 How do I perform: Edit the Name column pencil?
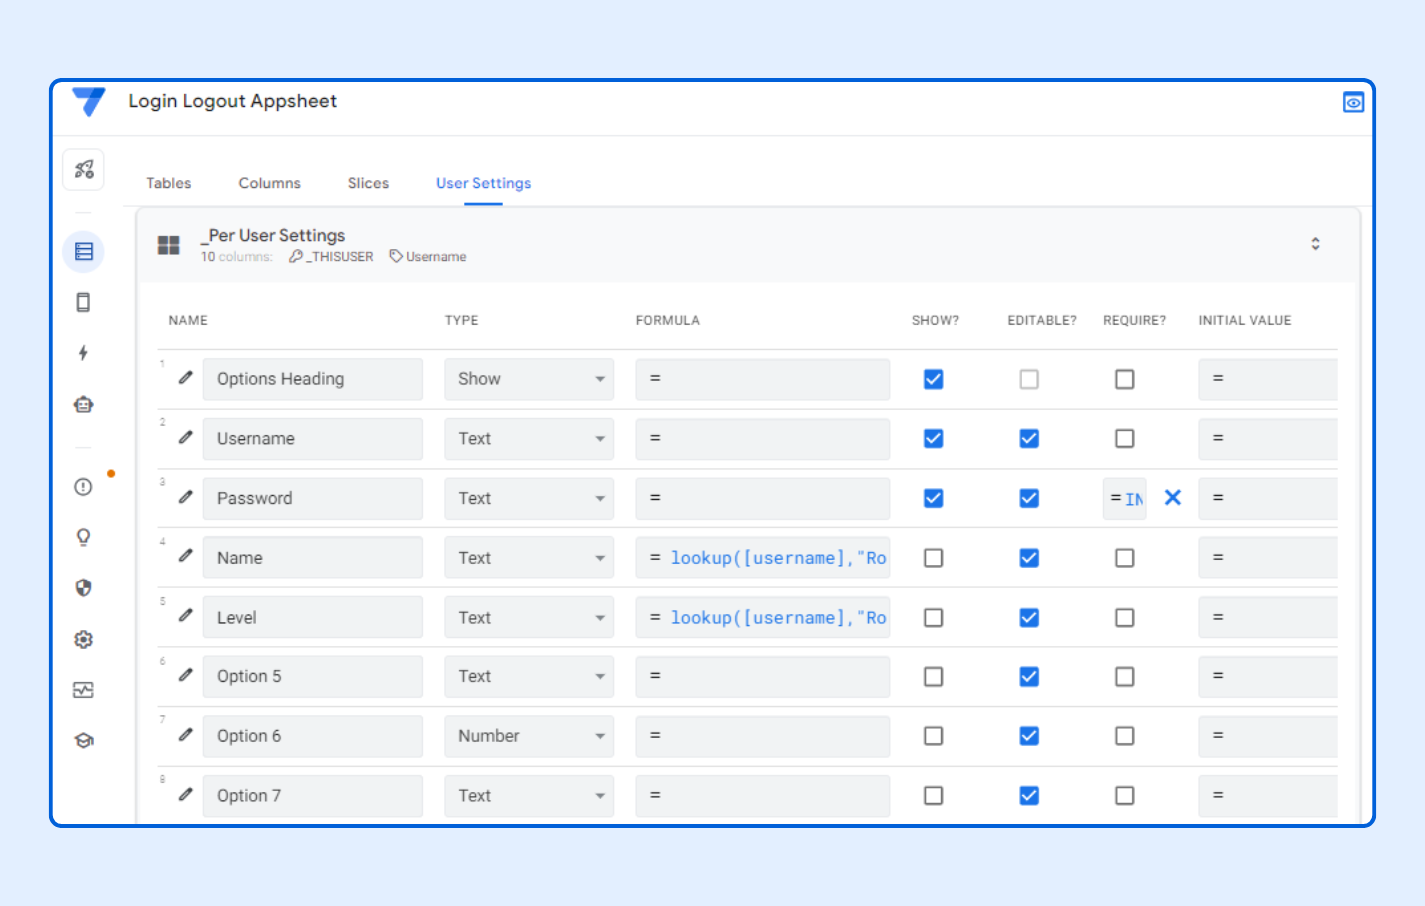186,556
